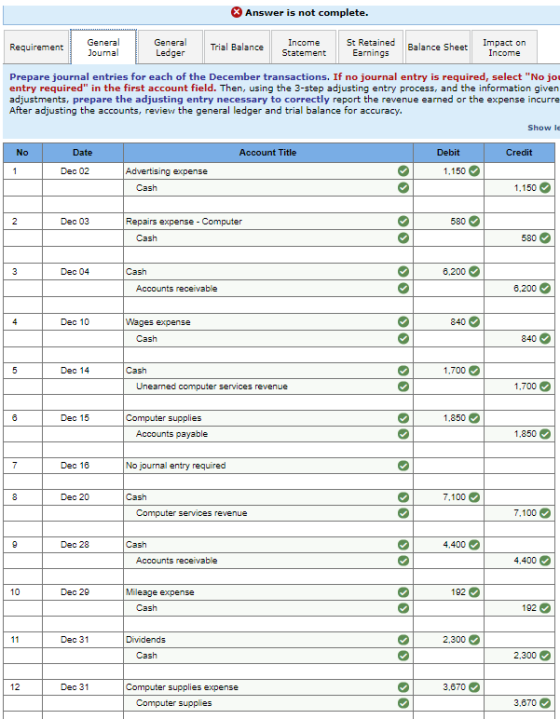Open the Income Statement tab
Image resolution: width=560 pixels, height=719 pixels.
[x=304, y=47]
